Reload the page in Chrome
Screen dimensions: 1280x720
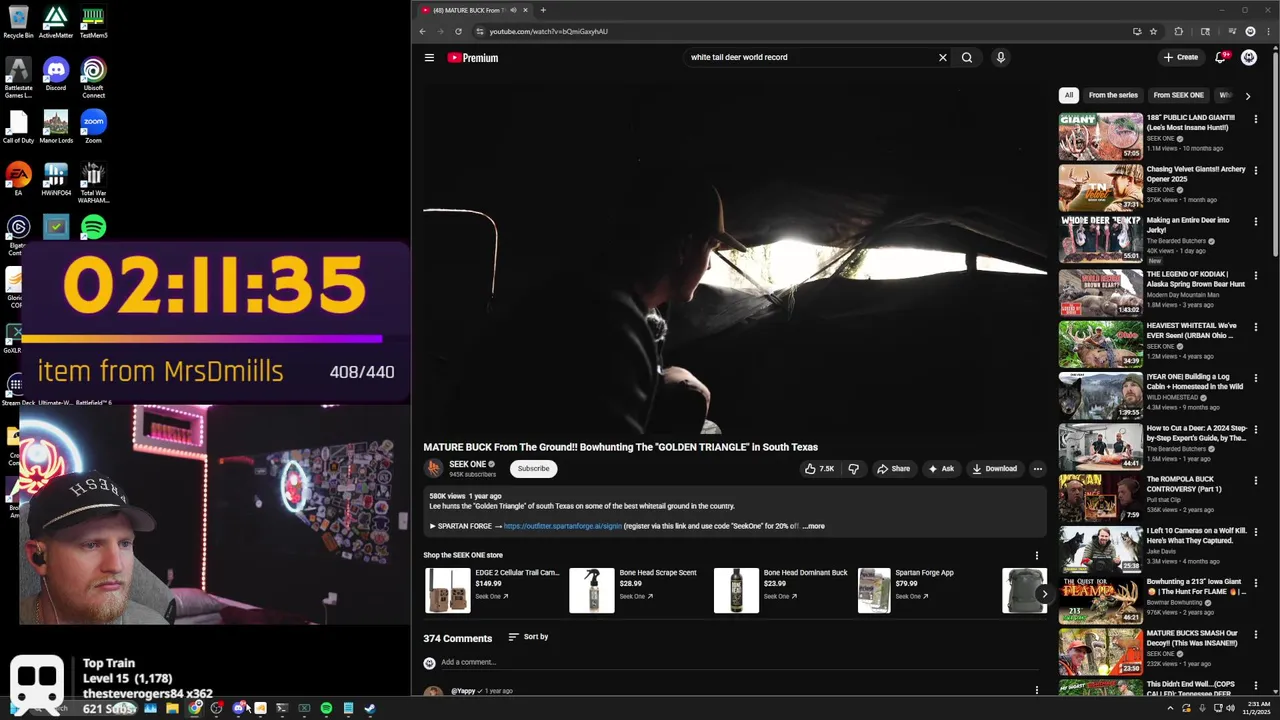(x=458, y=31)
